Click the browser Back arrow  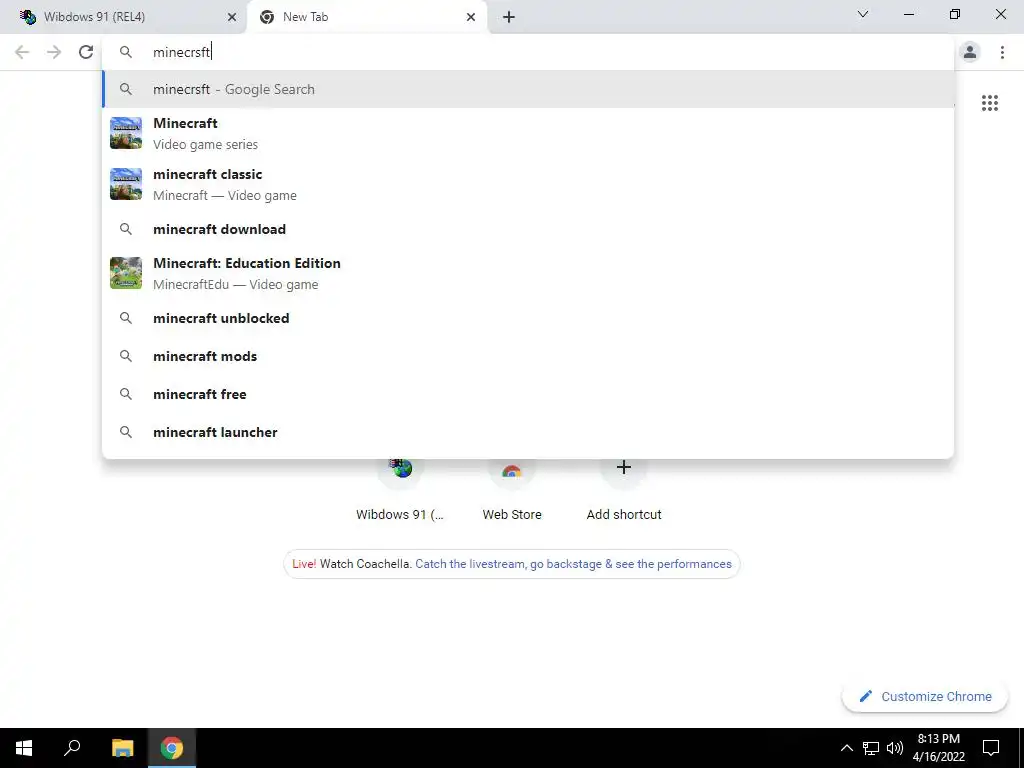click(22, 52)
